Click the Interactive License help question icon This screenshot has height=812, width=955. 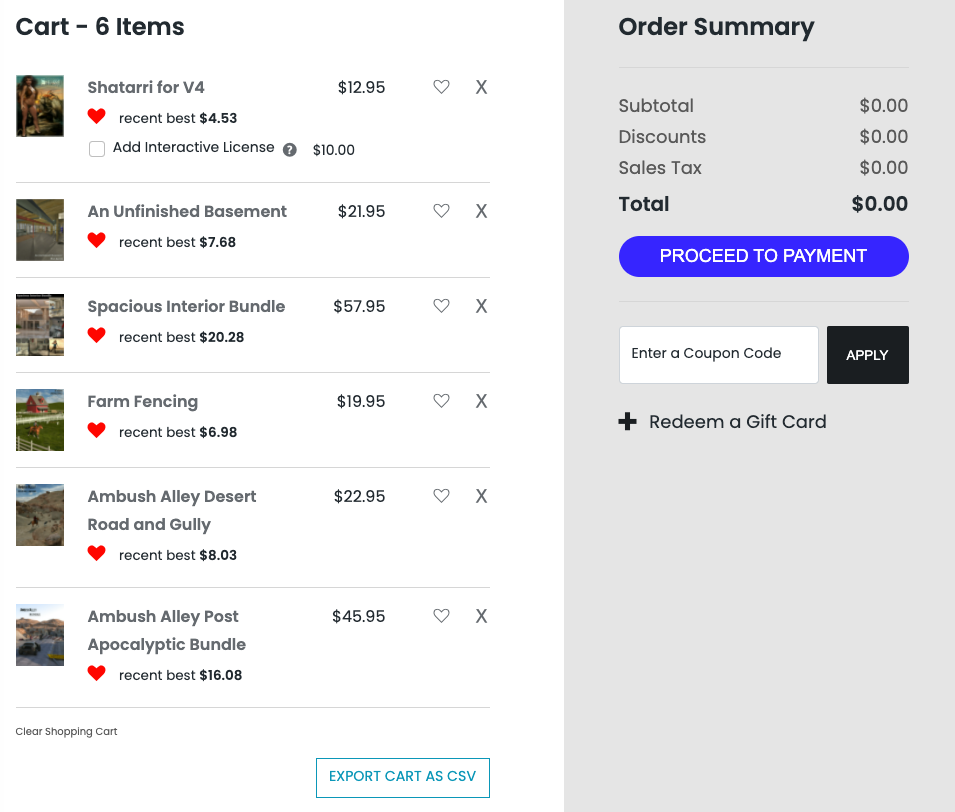(x=290, y=150)
